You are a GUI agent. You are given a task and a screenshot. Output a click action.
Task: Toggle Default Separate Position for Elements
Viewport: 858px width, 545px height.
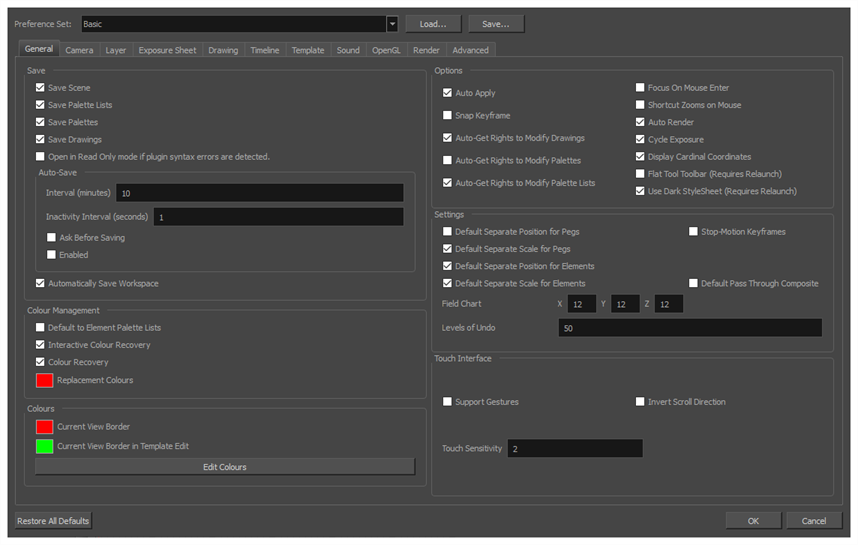[x=447, y=266]
